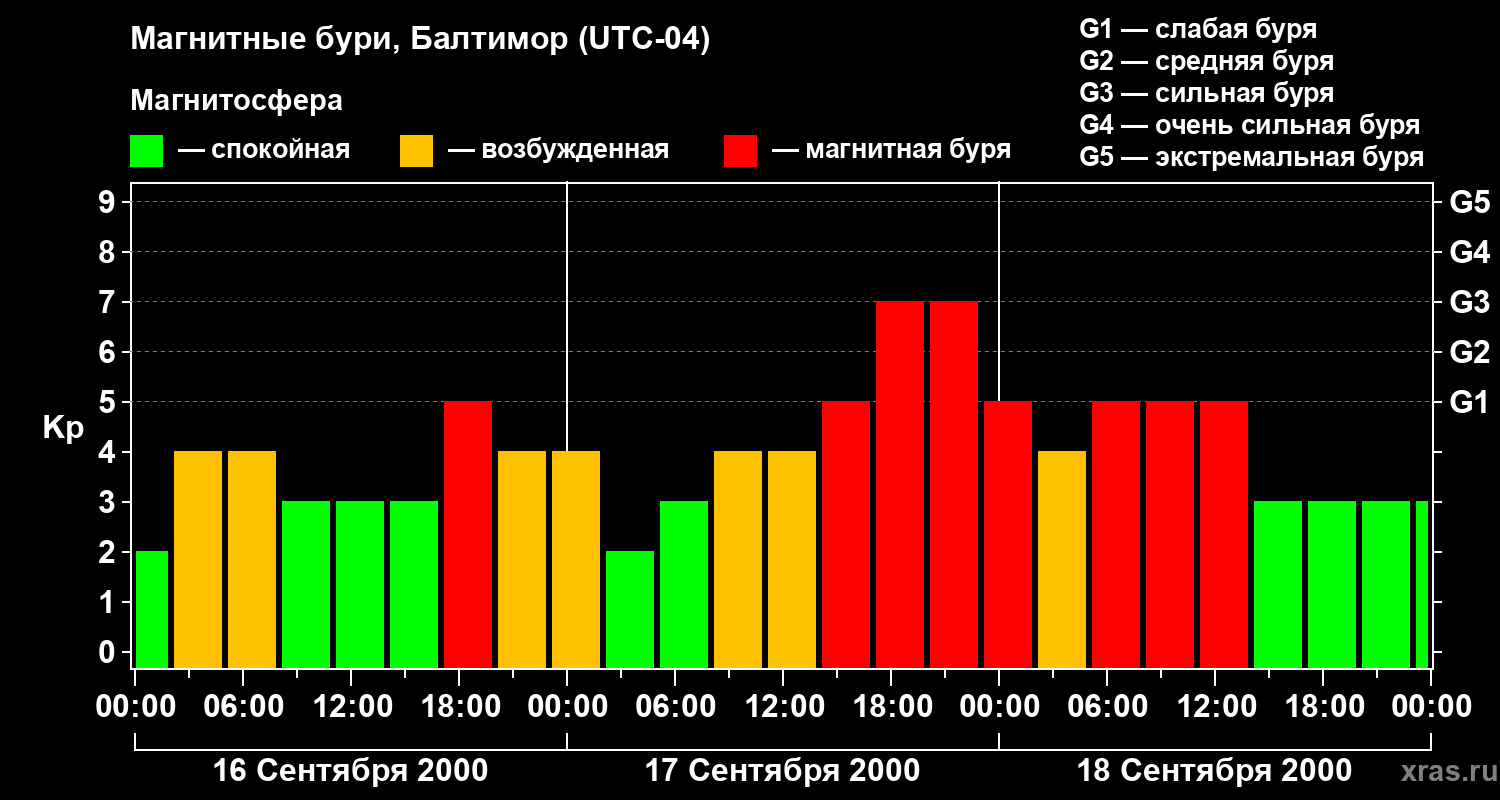Click the '18 Сентября 2000' date label
Viewport: 1500px width, 800px height.
click(x=1214, y=771)
